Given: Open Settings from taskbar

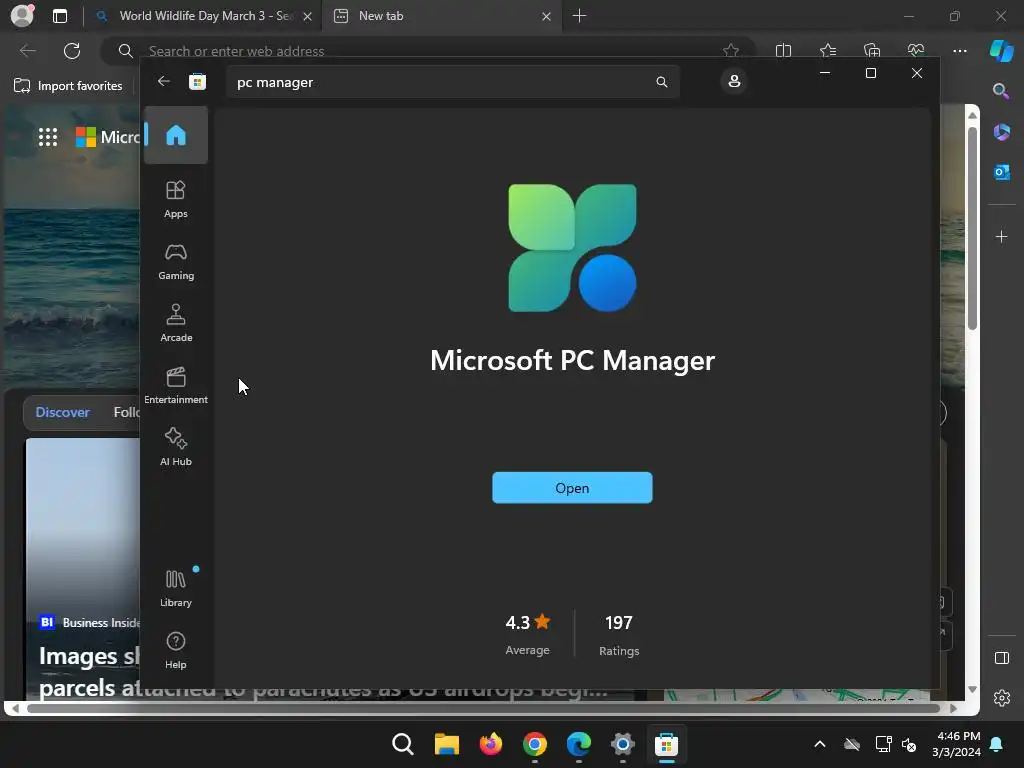Looking at the screenshot, I should (x=622, y=744).
